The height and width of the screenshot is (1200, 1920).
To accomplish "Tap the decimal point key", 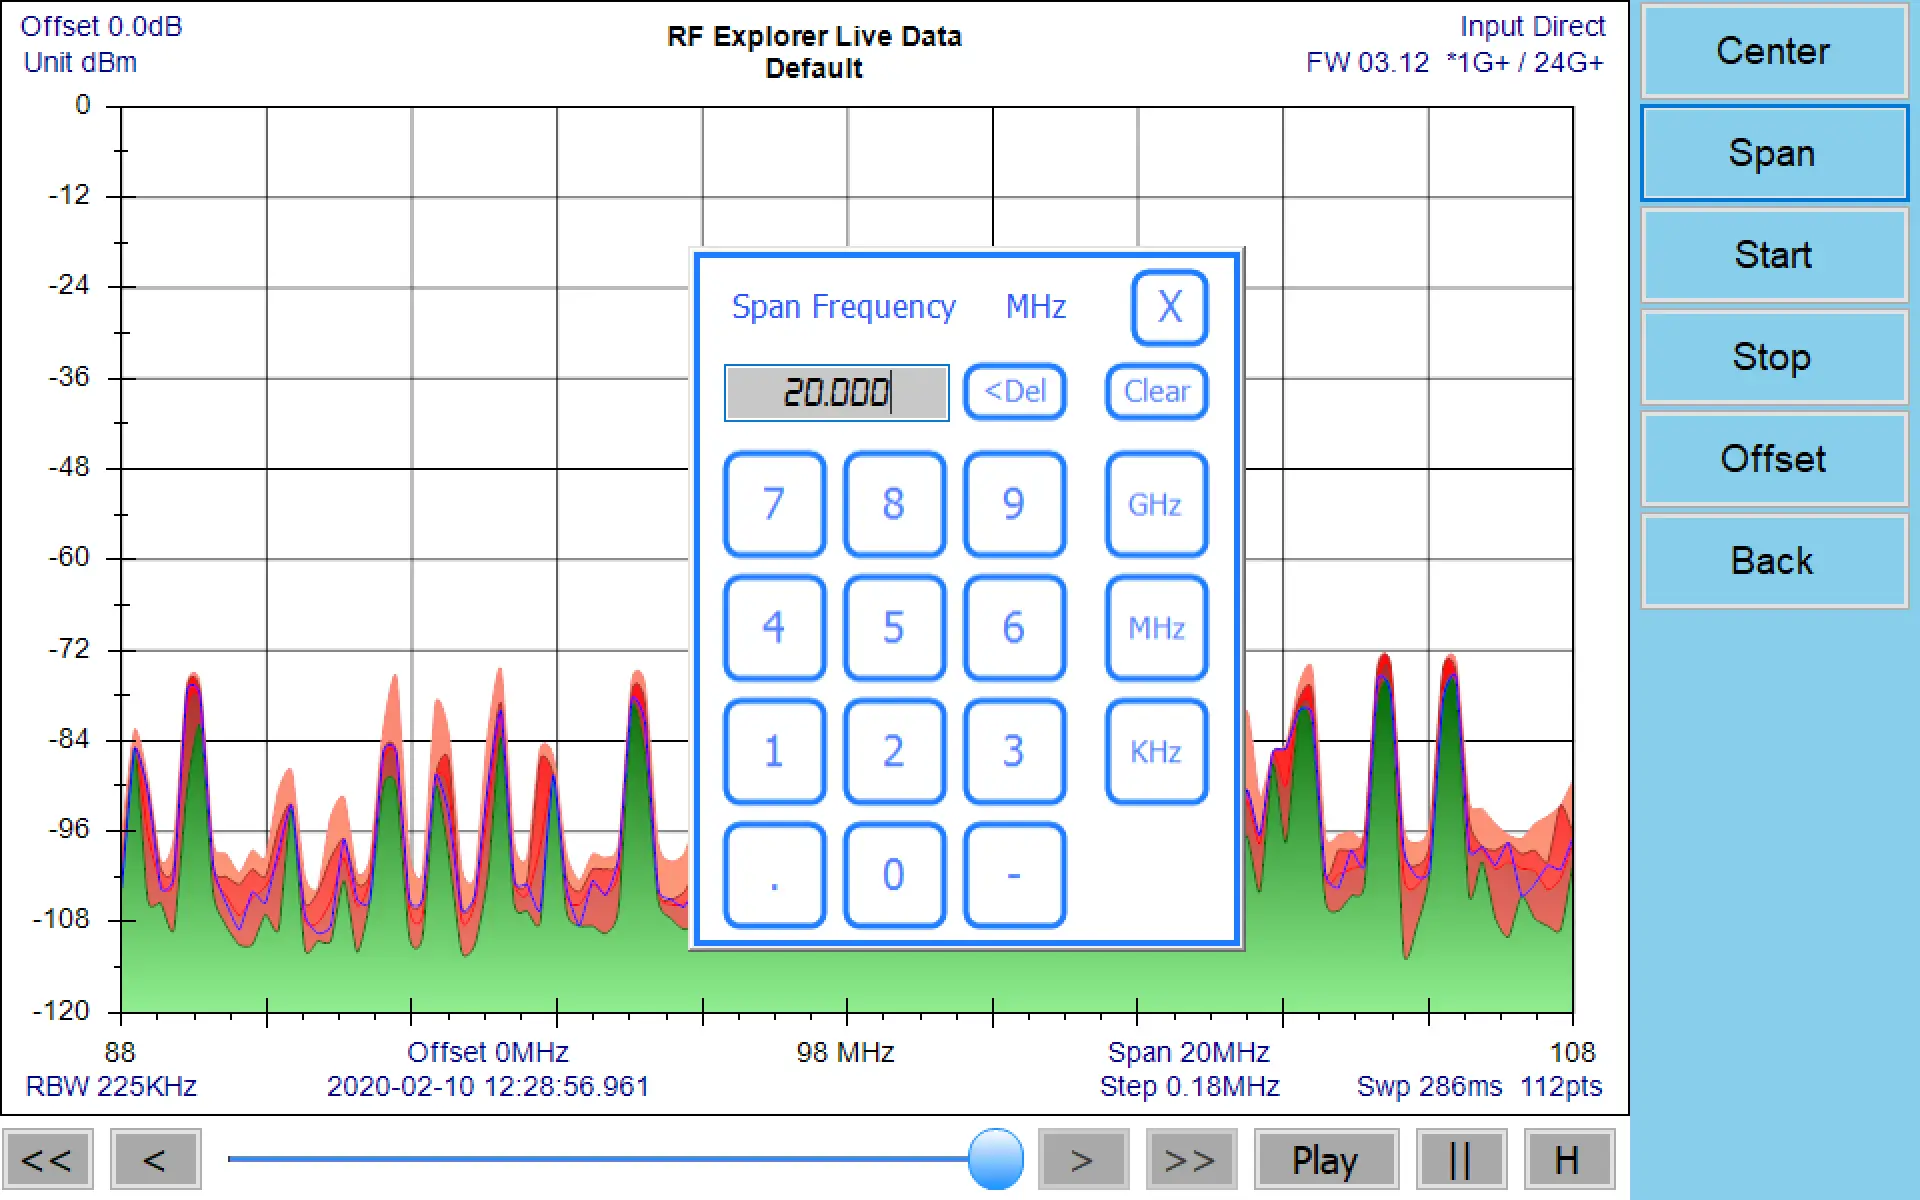I will click(x=774, y=875).
